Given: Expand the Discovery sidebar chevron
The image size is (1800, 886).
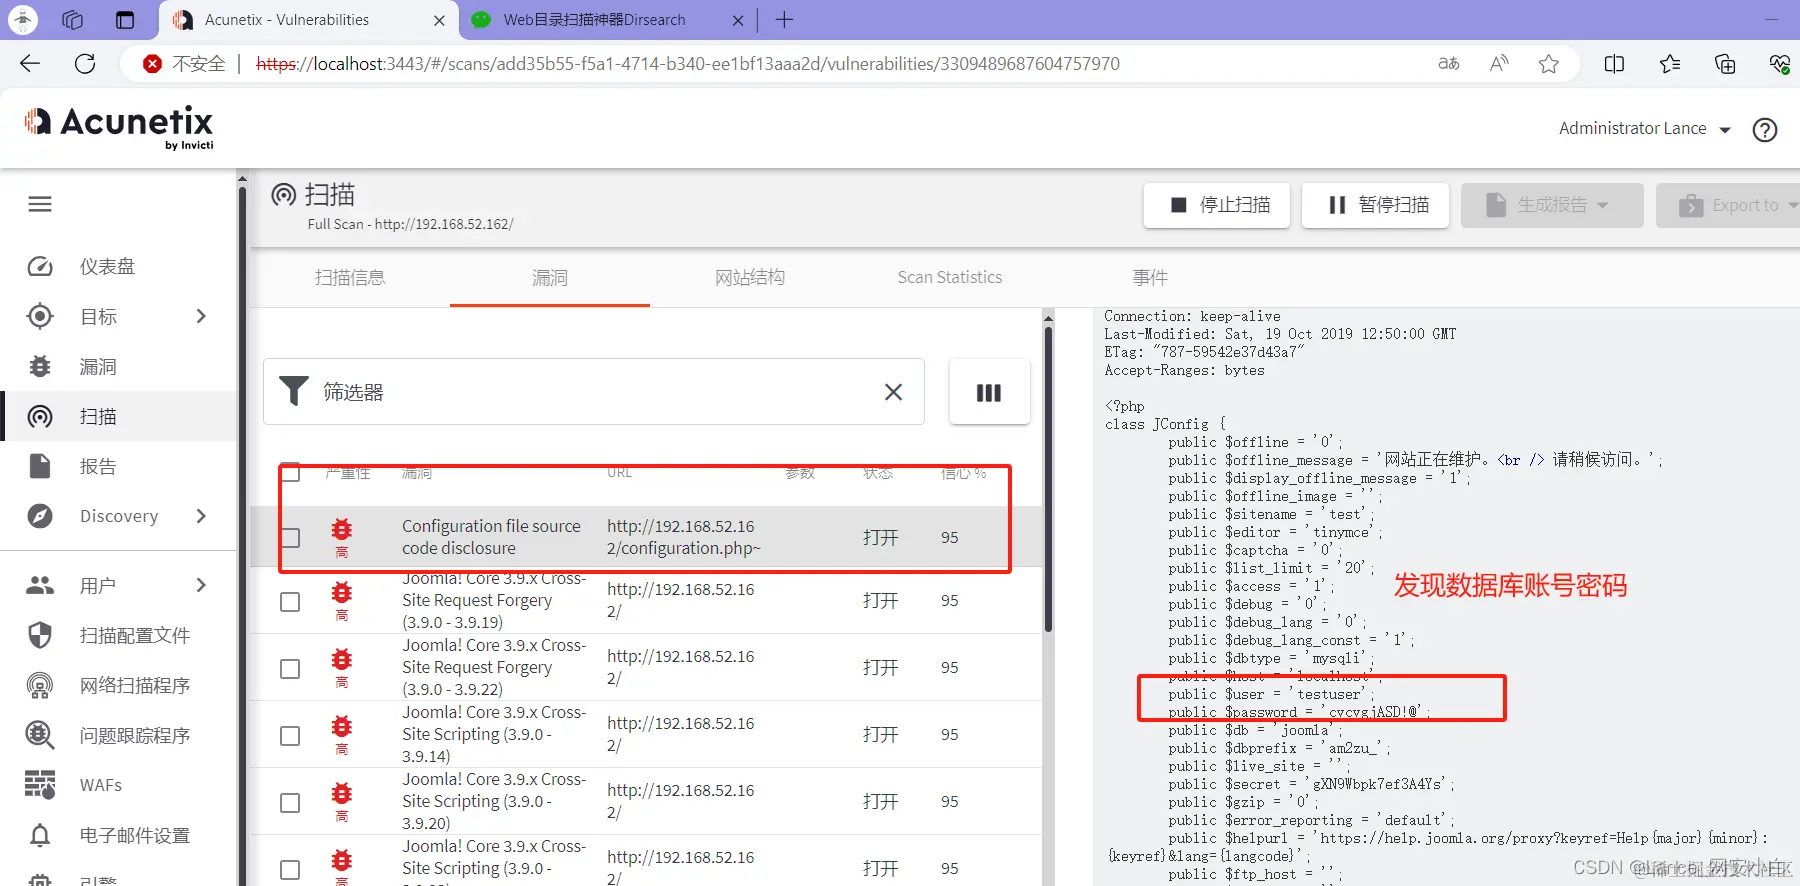Looking at the screenshot, I should (201, 516).
